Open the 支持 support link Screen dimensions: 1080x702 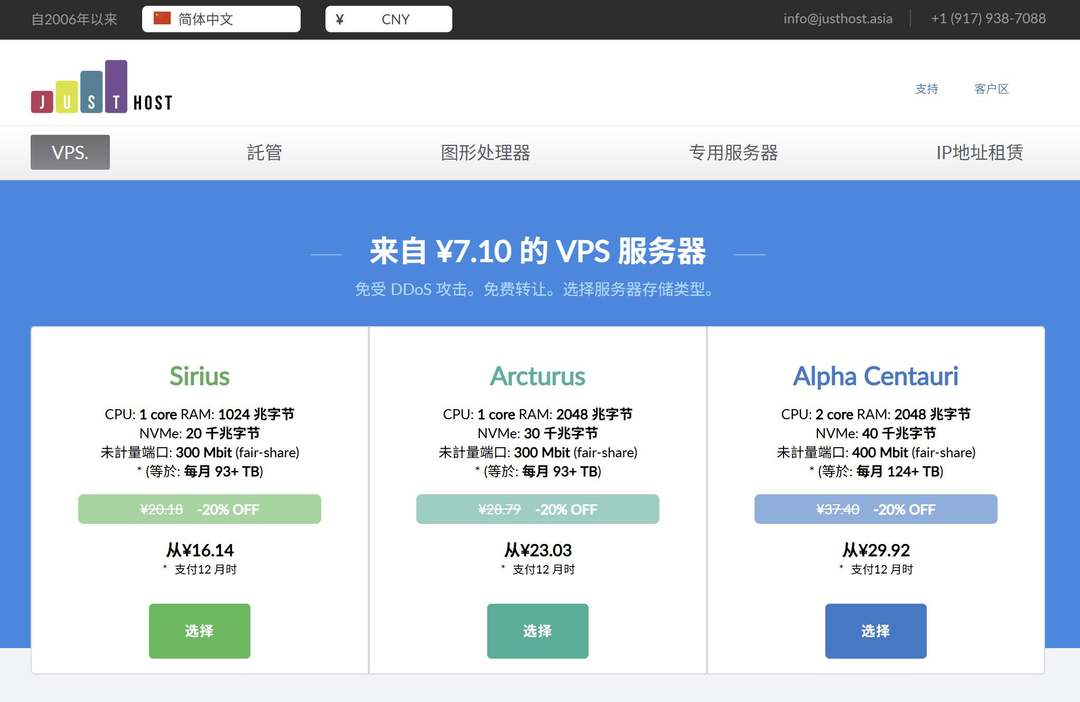[926, 89]
